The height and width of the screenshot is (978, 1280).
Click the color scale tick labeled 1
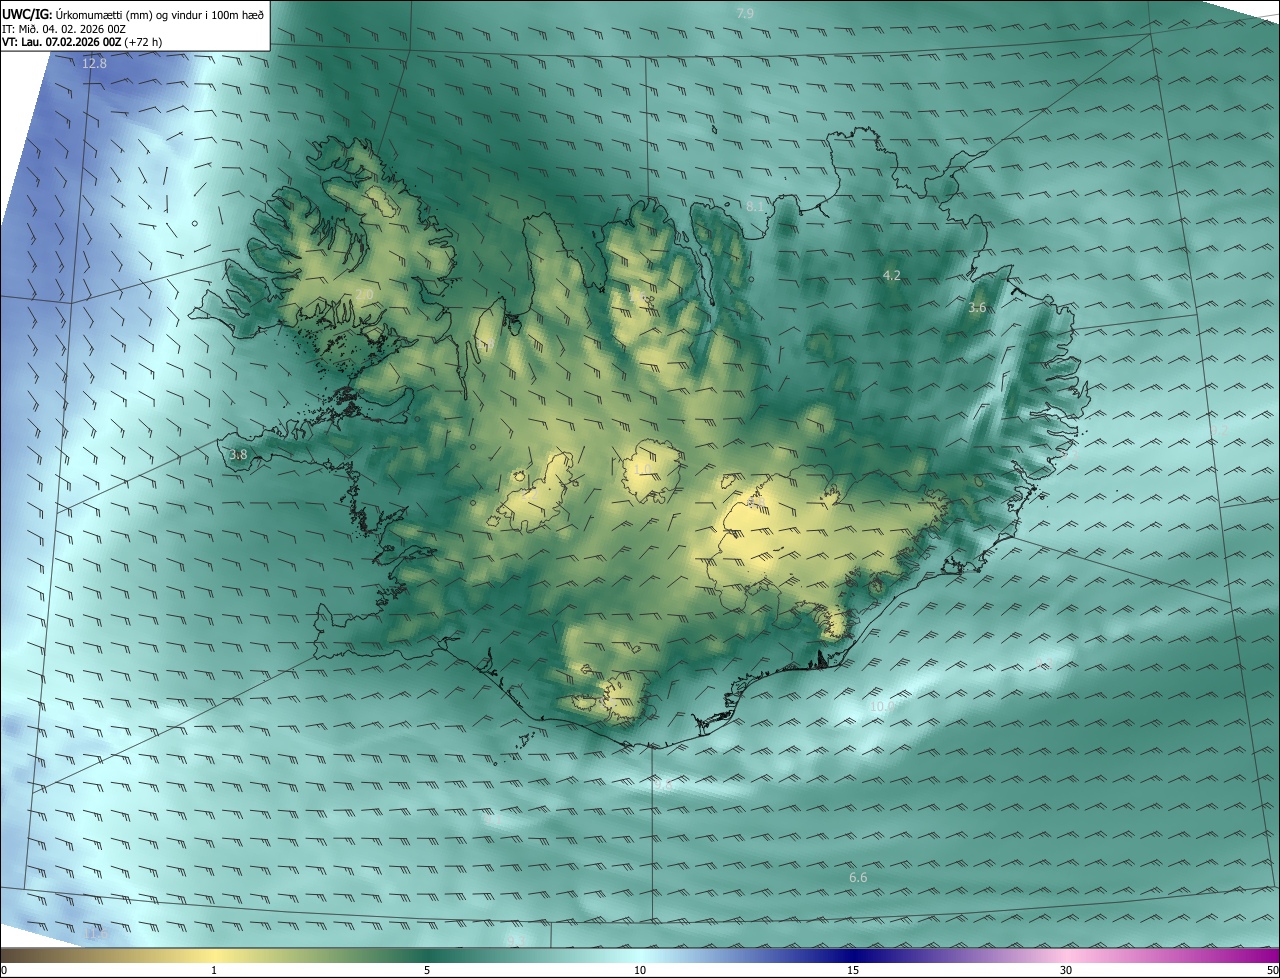[x=214, y=970]
